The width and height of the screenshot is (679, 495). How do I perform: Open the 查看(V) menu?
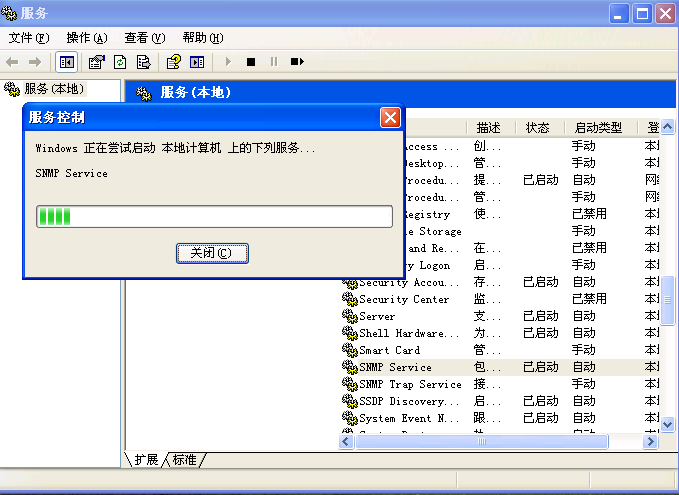[145, 38]
